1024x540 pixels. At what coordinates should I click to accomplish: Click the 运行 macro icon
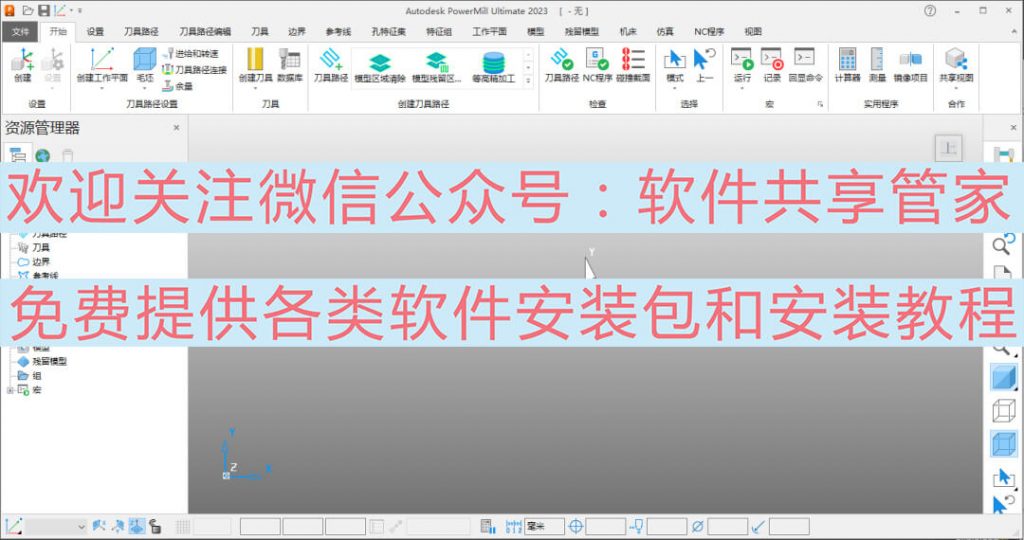click(742, 61)
